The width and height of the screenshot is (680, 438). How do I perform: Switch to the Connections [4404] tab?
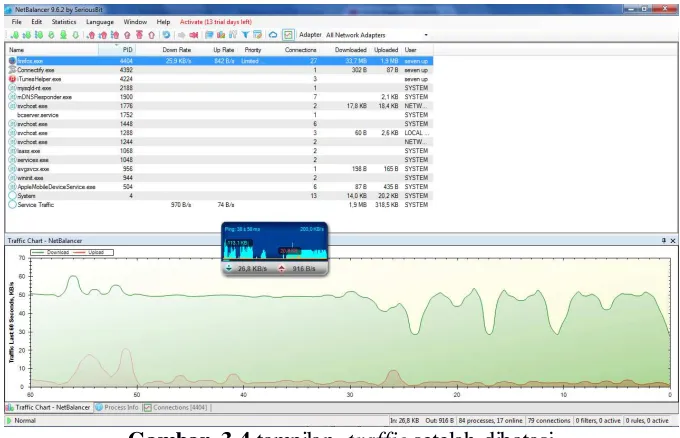coord(176,408)
